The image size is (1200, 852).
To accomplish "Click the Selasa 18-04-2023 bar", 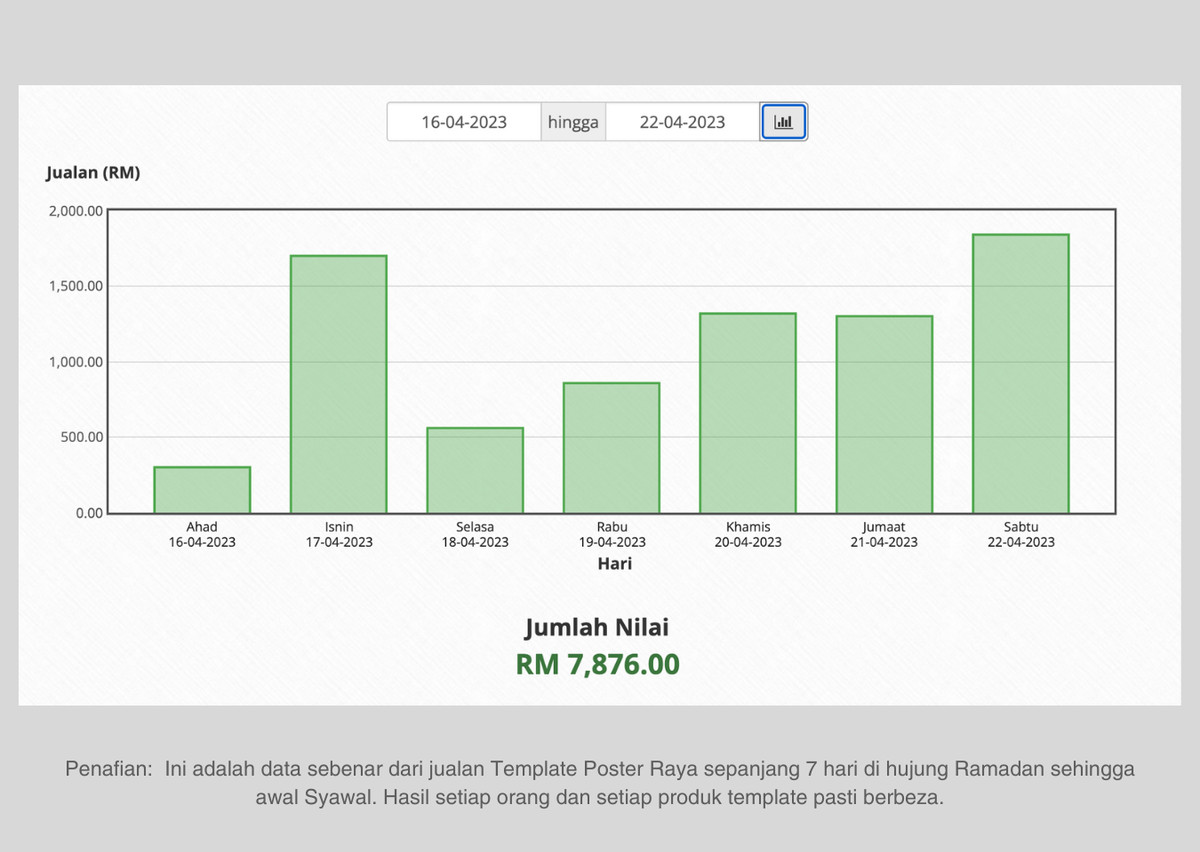I will click(x=475, y=470).
